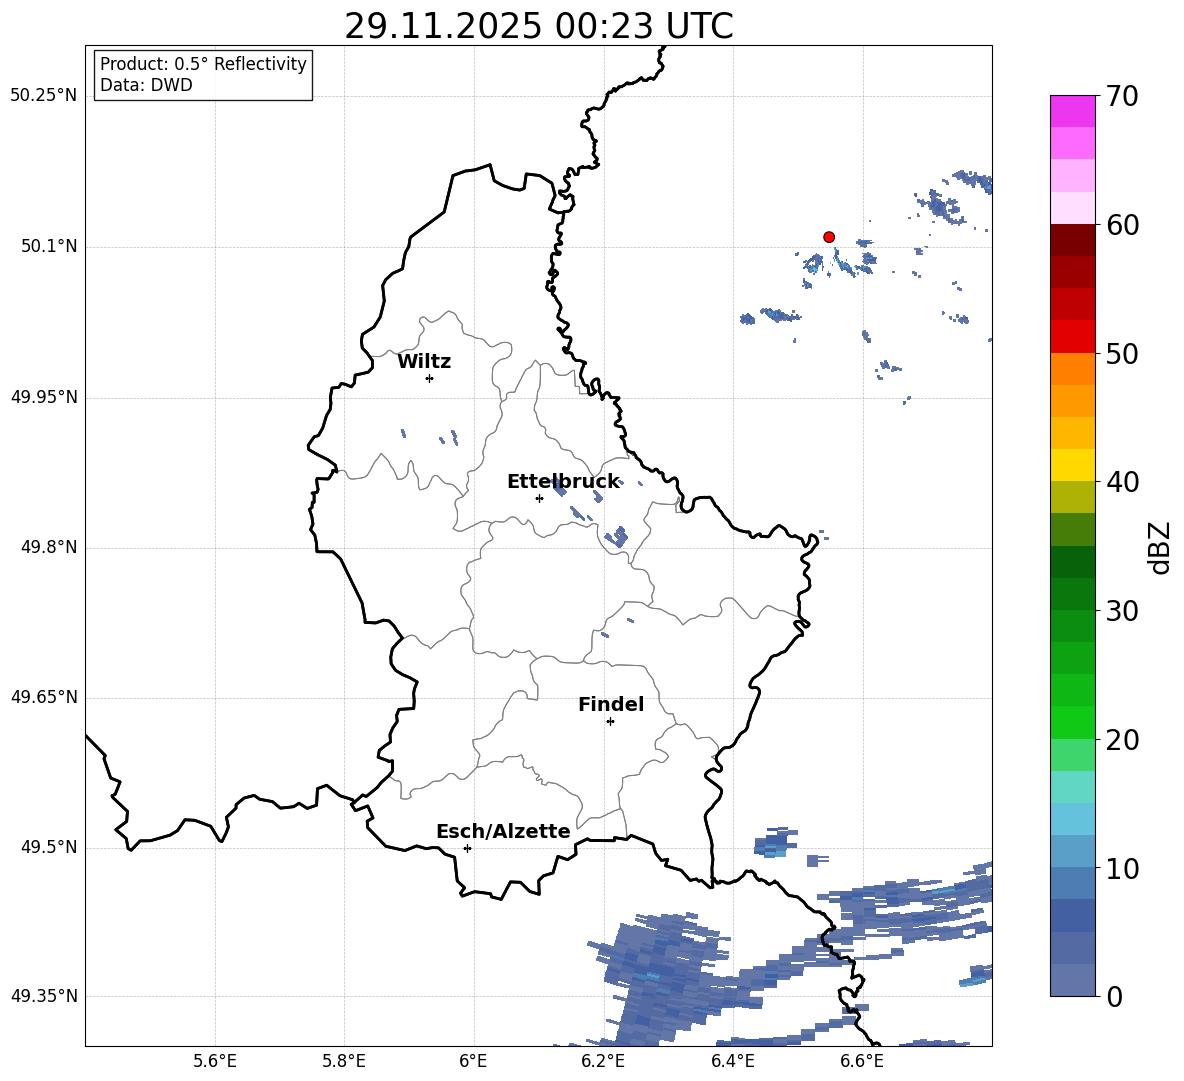
Task: Click the 49.65°N latitude label
Action: [44, 696]
